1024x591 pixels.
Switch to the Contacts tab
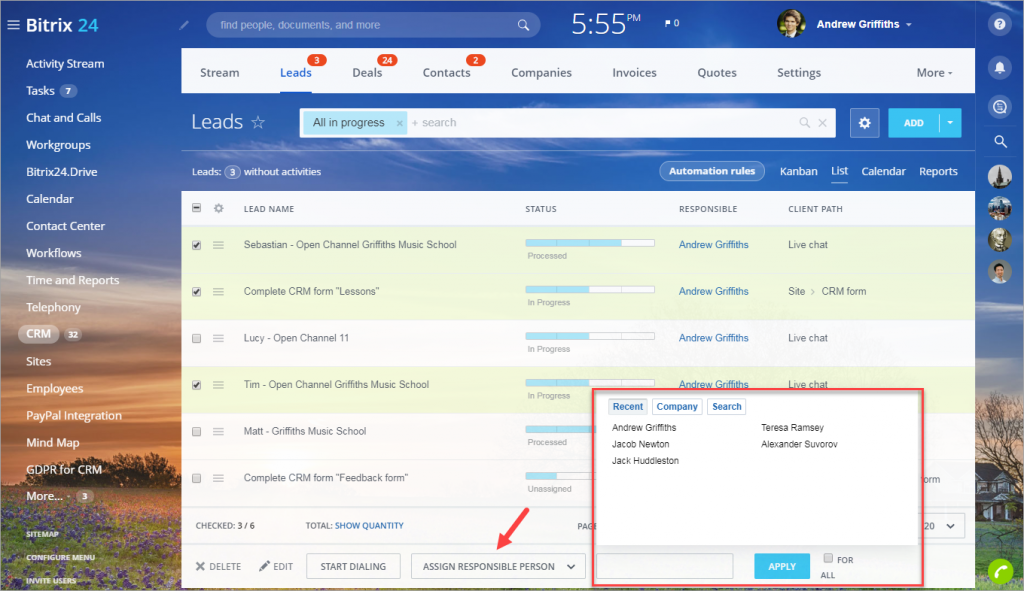(446, 72)
